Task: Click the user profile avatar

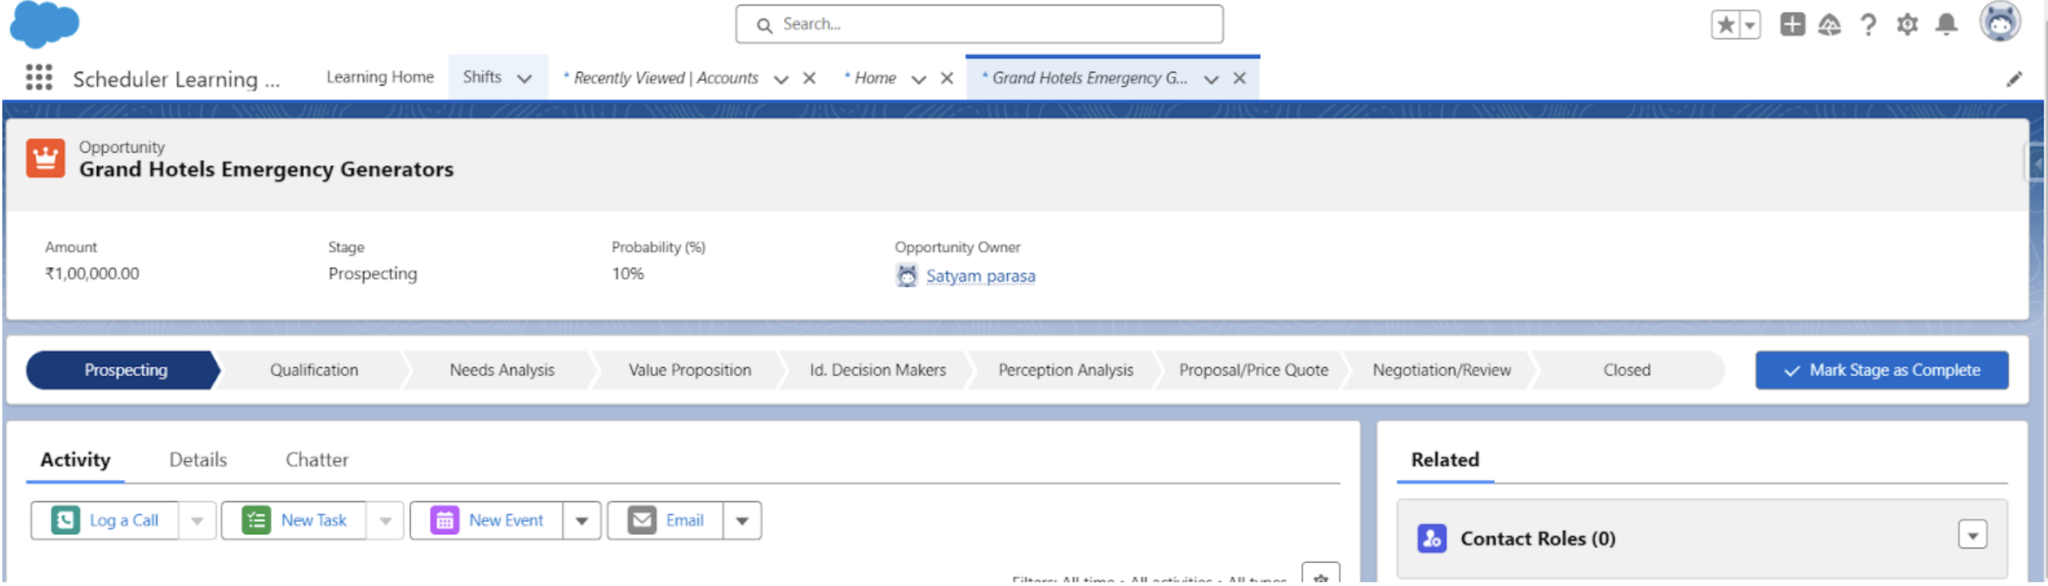Action: [x=2000, y=22]
